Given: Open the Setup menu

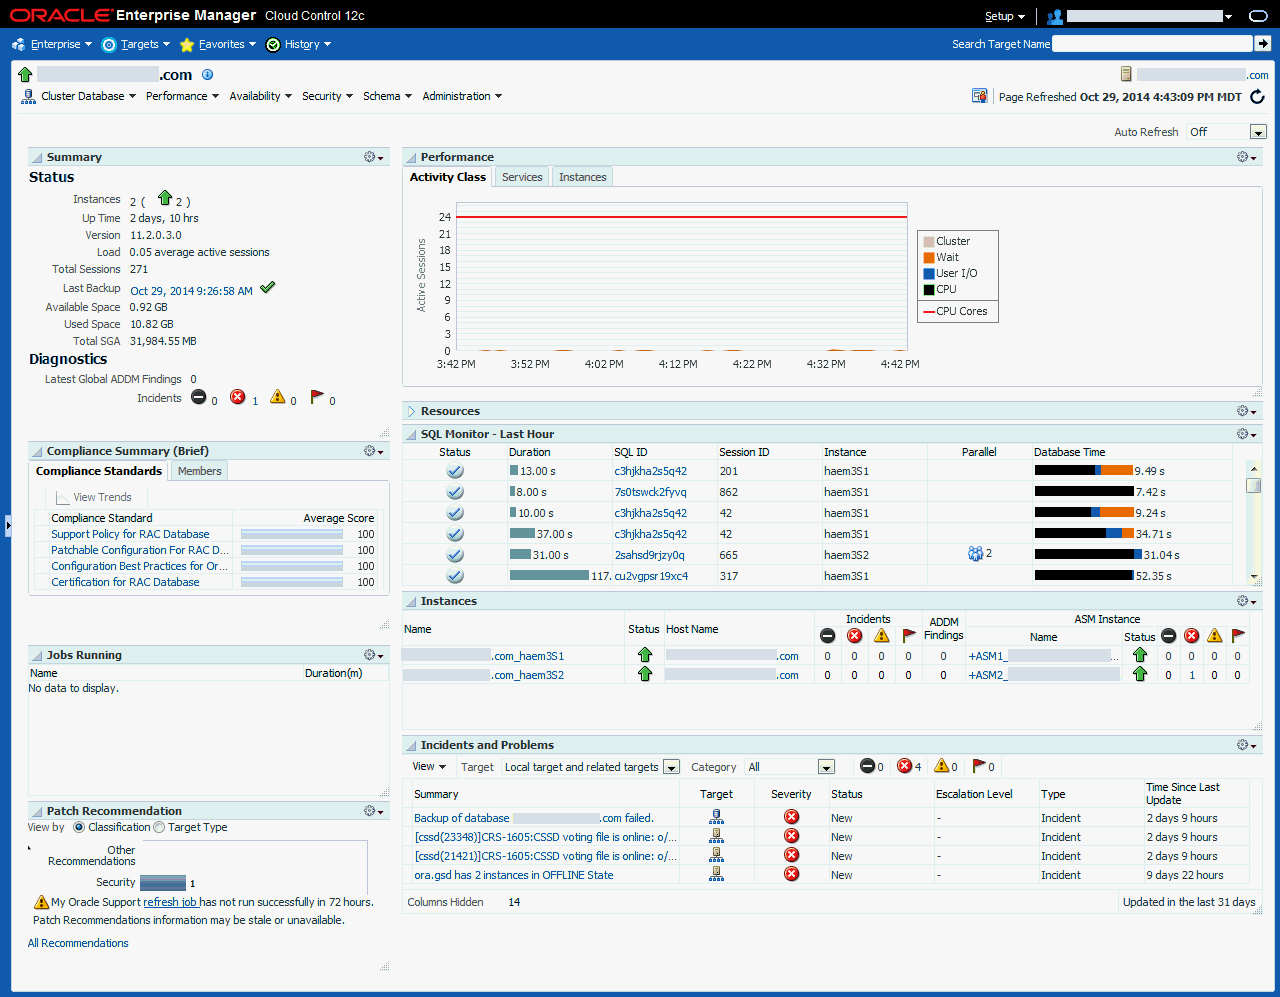Looking at the screenshot, I should tap(1005, 16).
